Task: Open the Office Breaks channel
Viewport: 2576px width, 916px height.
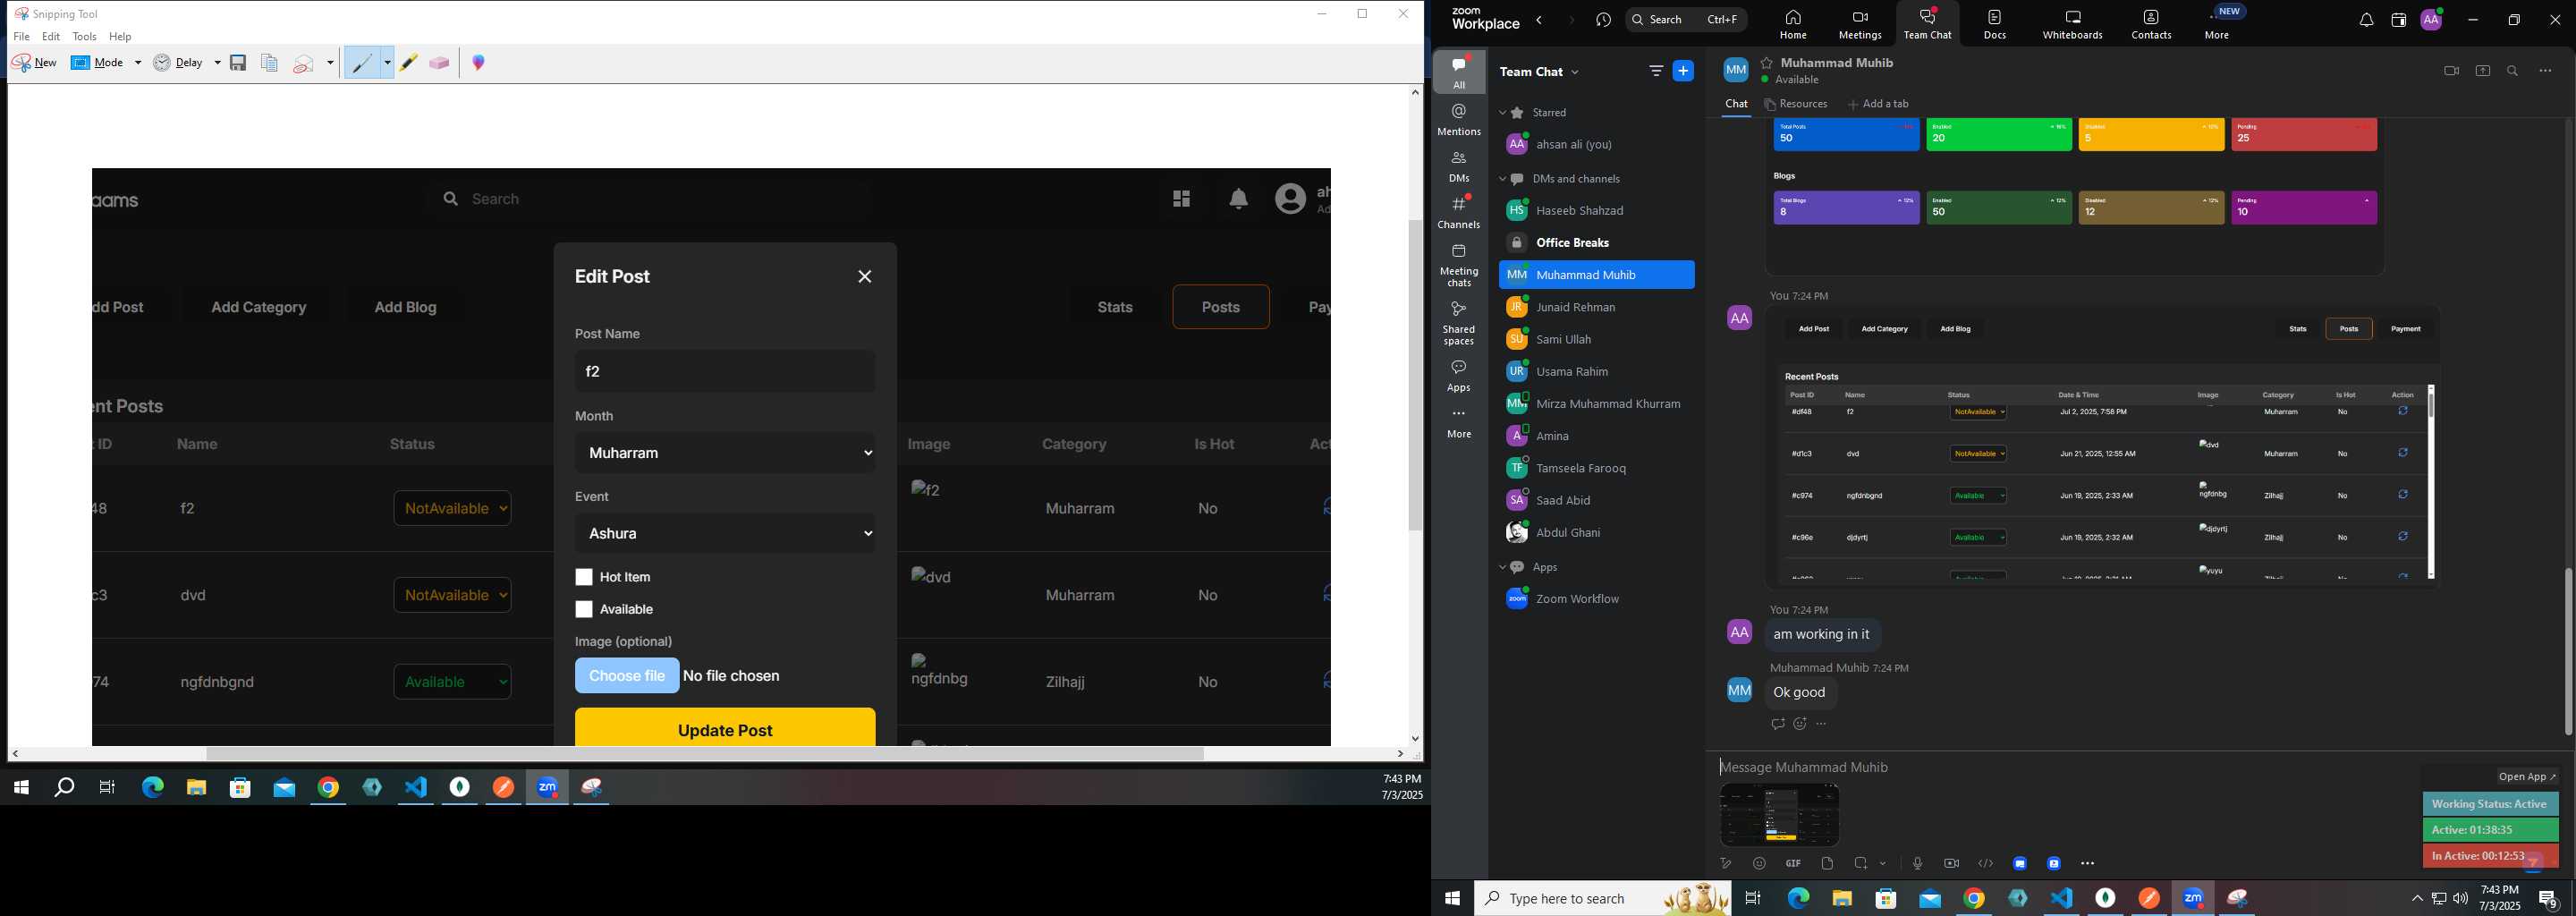Action: point(1596,243)
